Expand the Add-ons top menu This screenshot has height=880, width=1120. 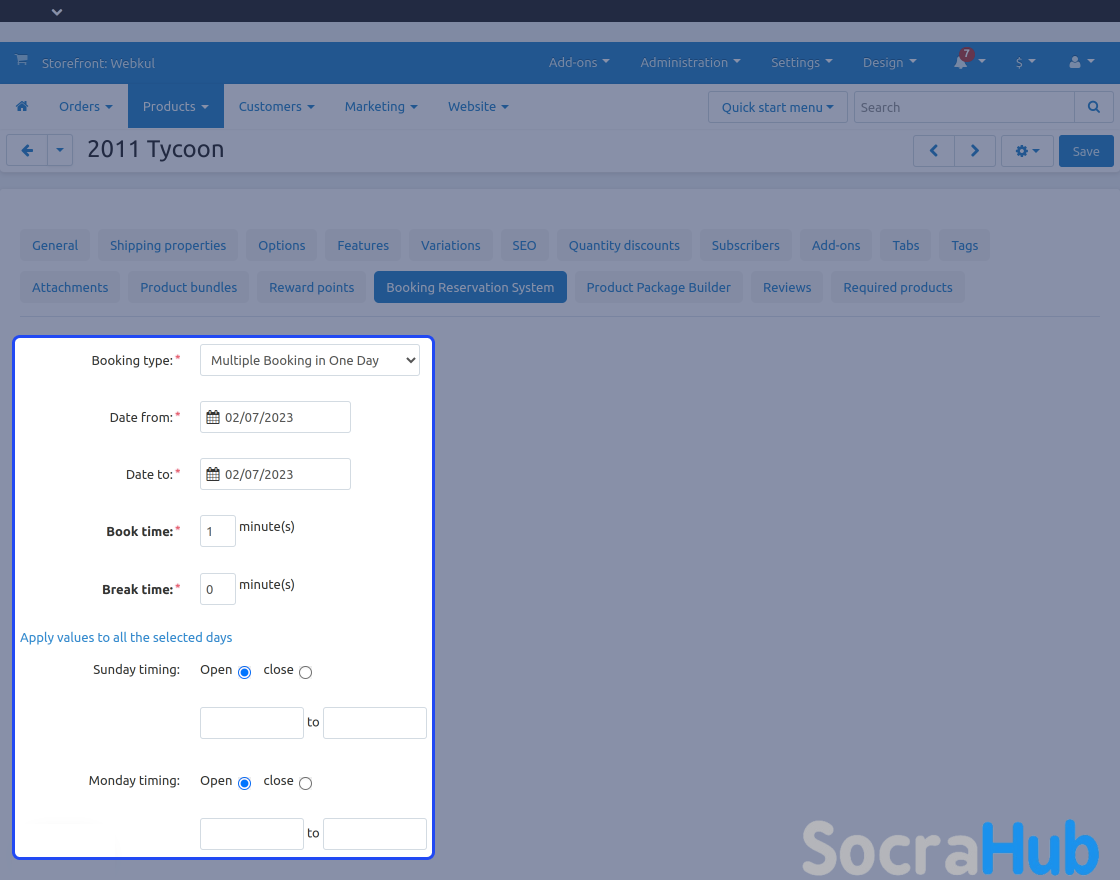pos(579,62)
